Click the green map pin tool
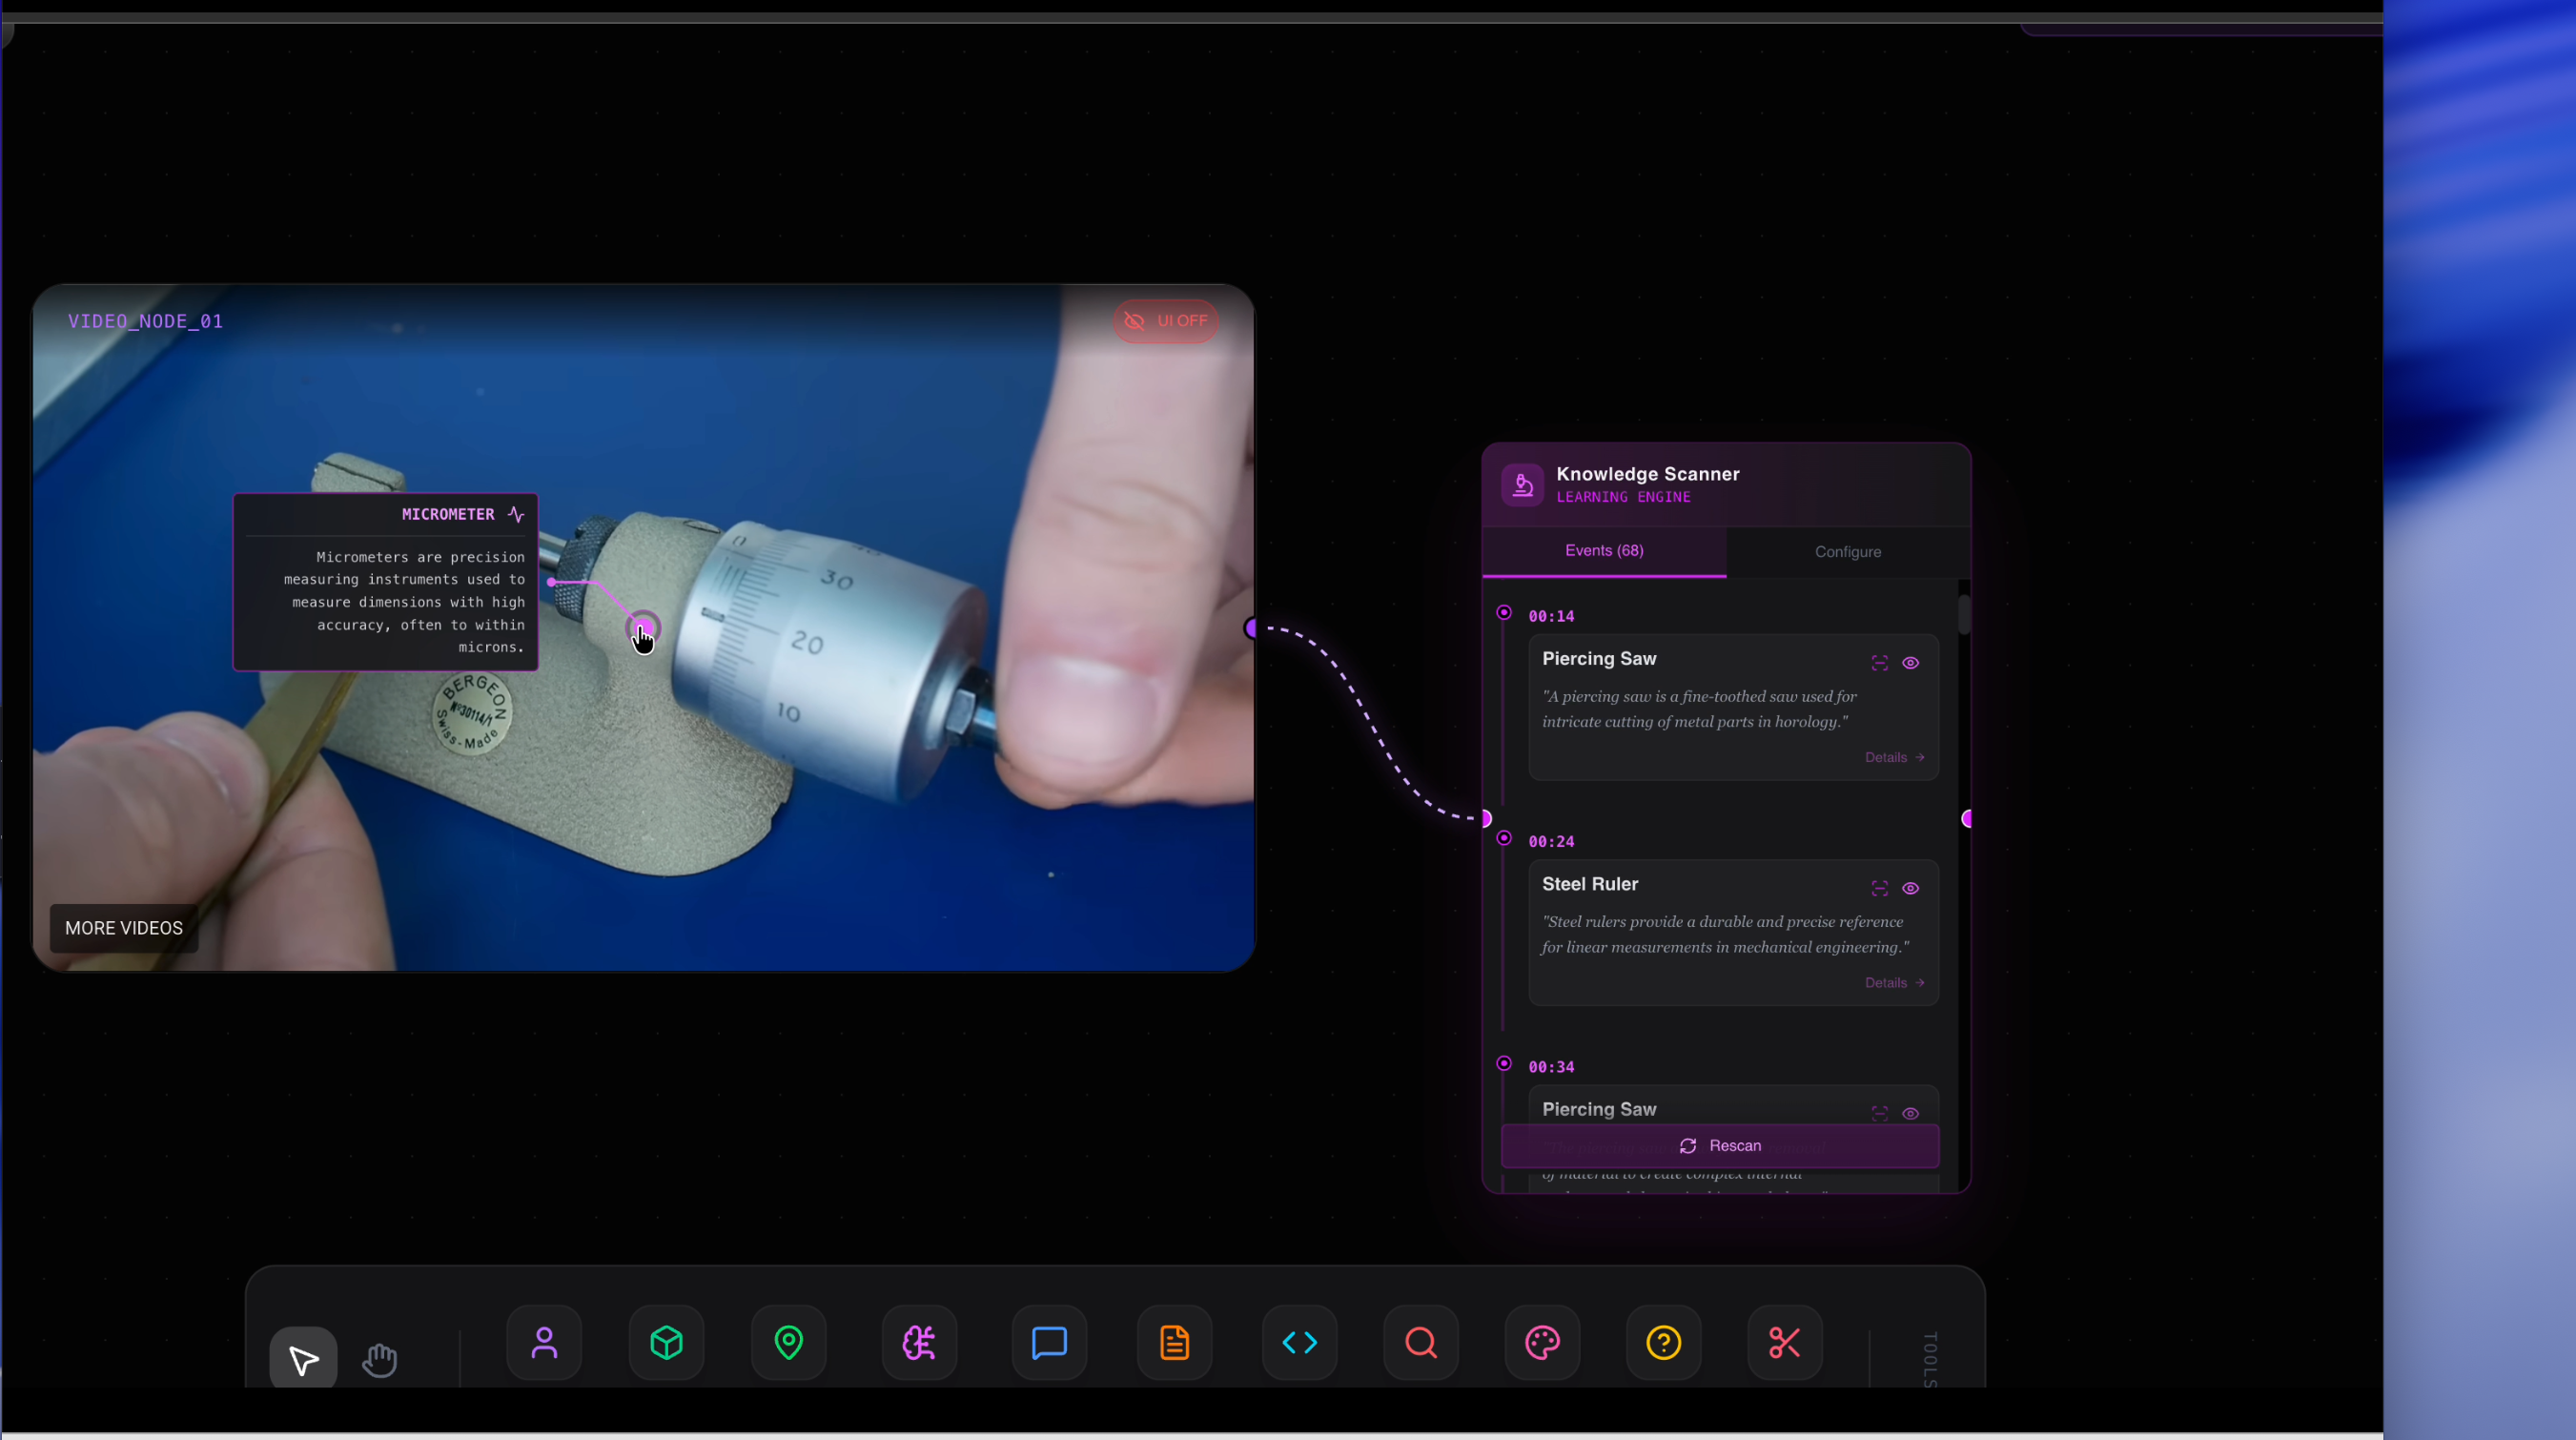This screenshot has width=2576, height=1440. pyautogui.click(x=789, y=1342)
